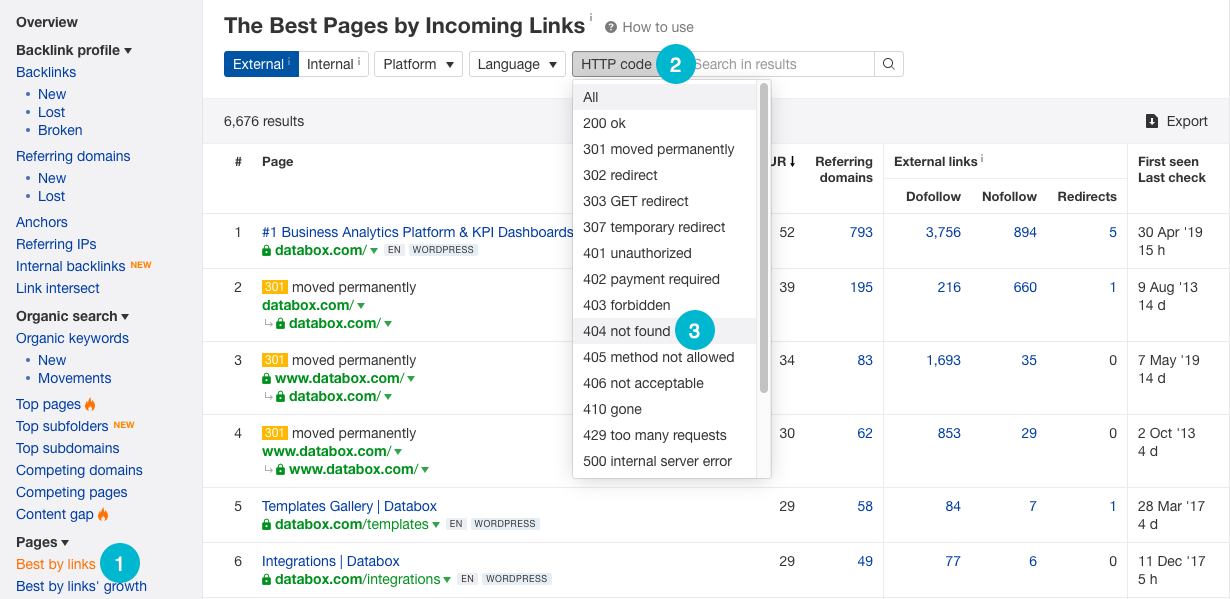Image resolution: width=1230 pixels, height=599 pixels.
Task: Click the info icon beside External links header
Action: coord(982,159)
